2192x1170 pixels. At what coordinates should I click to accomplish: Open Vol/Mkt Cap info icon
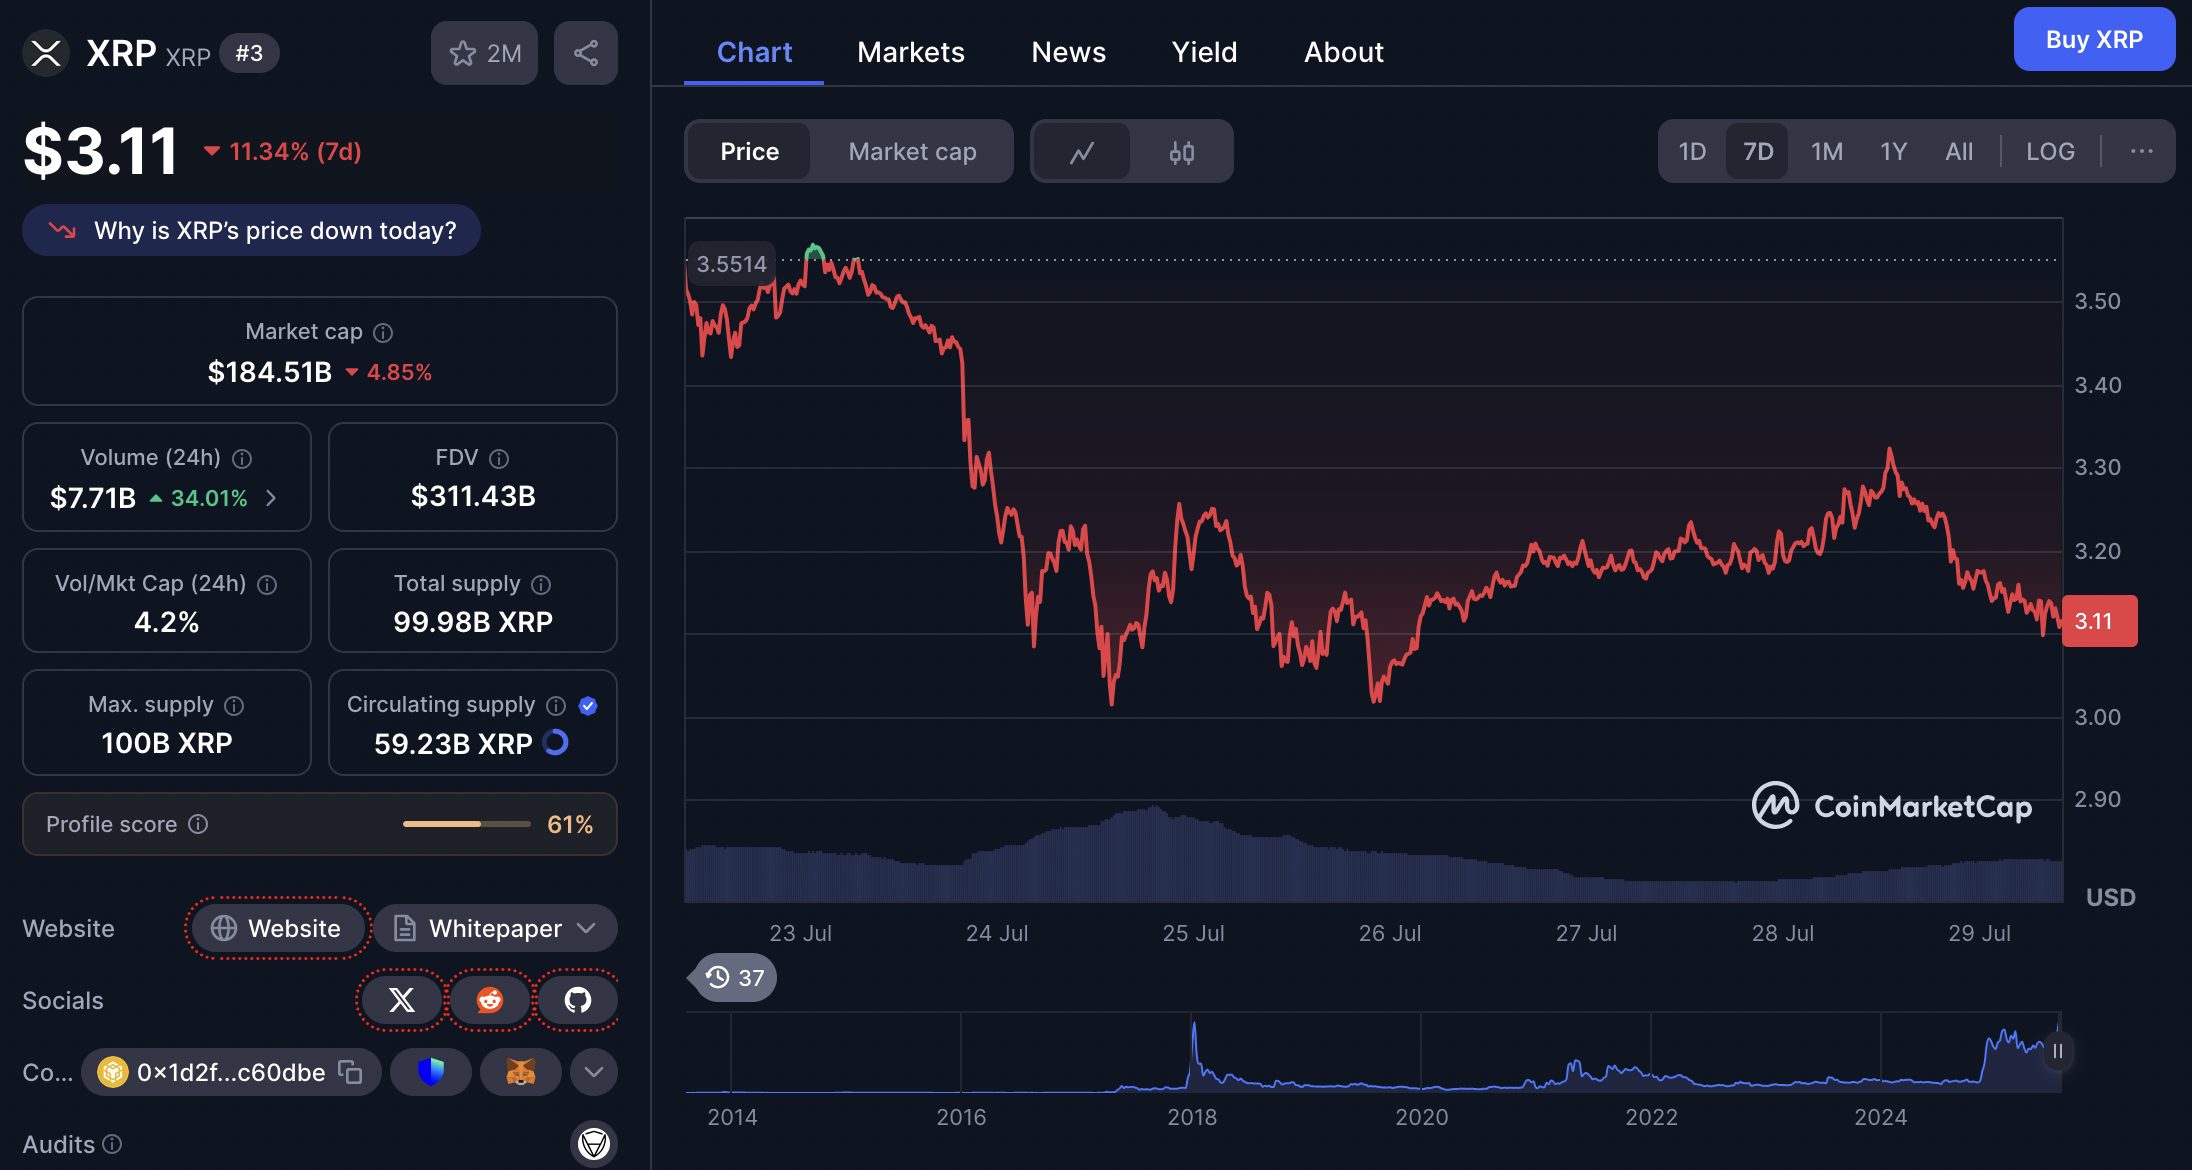(x=267, y=584)
